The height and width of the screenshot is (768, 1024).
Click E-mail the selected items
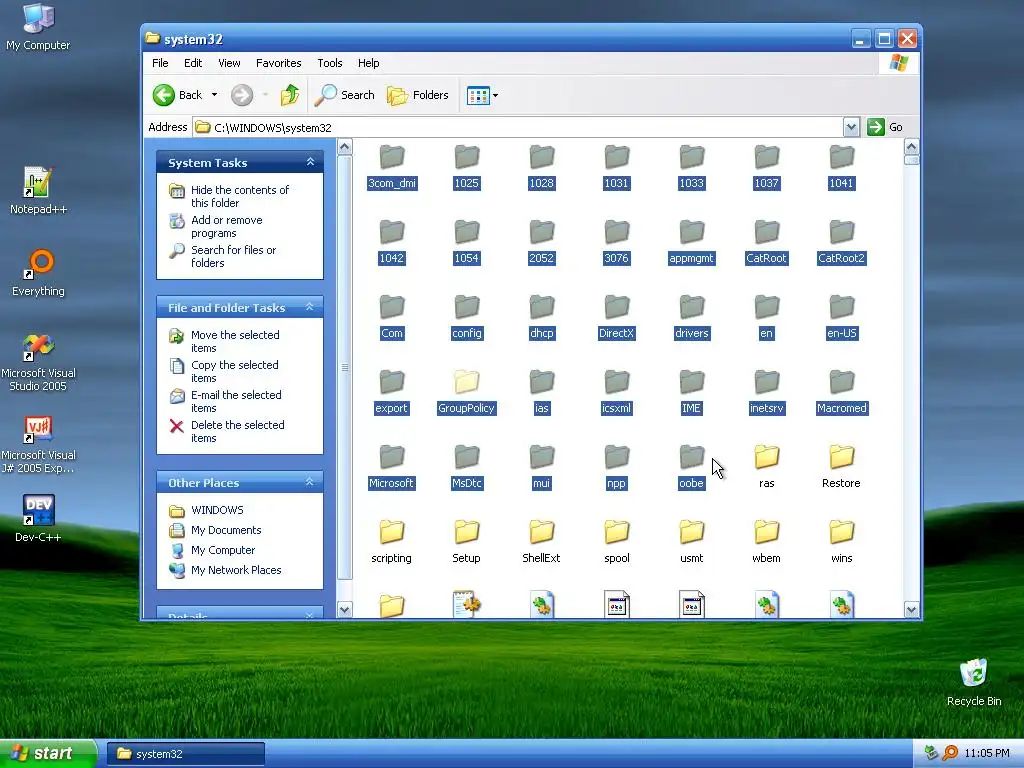tap(236, 402)
